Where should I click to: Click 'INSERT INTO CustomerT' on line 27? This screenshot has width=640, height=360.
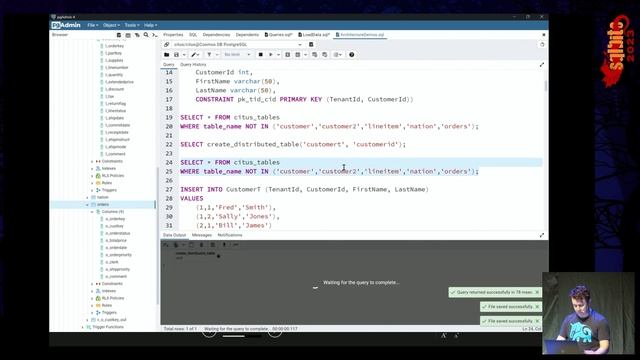(x=220, y=189)
